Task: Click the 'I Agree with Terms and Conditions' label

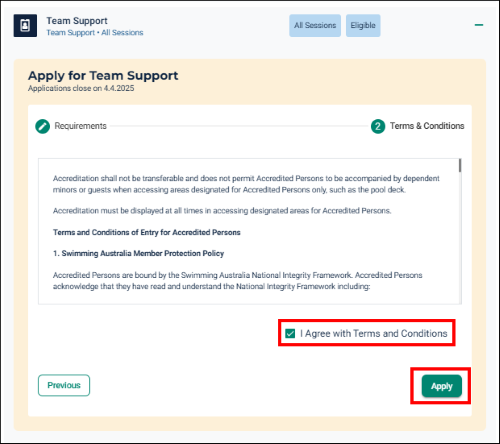Action: click(374, 333)
